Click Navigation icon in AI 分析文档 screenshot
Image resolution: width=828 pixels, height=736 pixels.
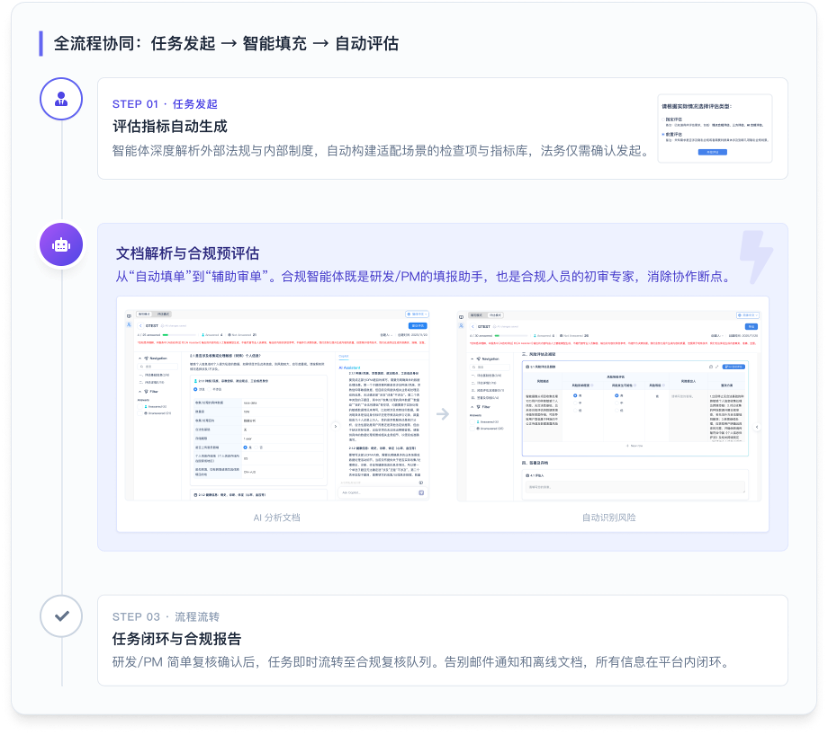(146, 358)
